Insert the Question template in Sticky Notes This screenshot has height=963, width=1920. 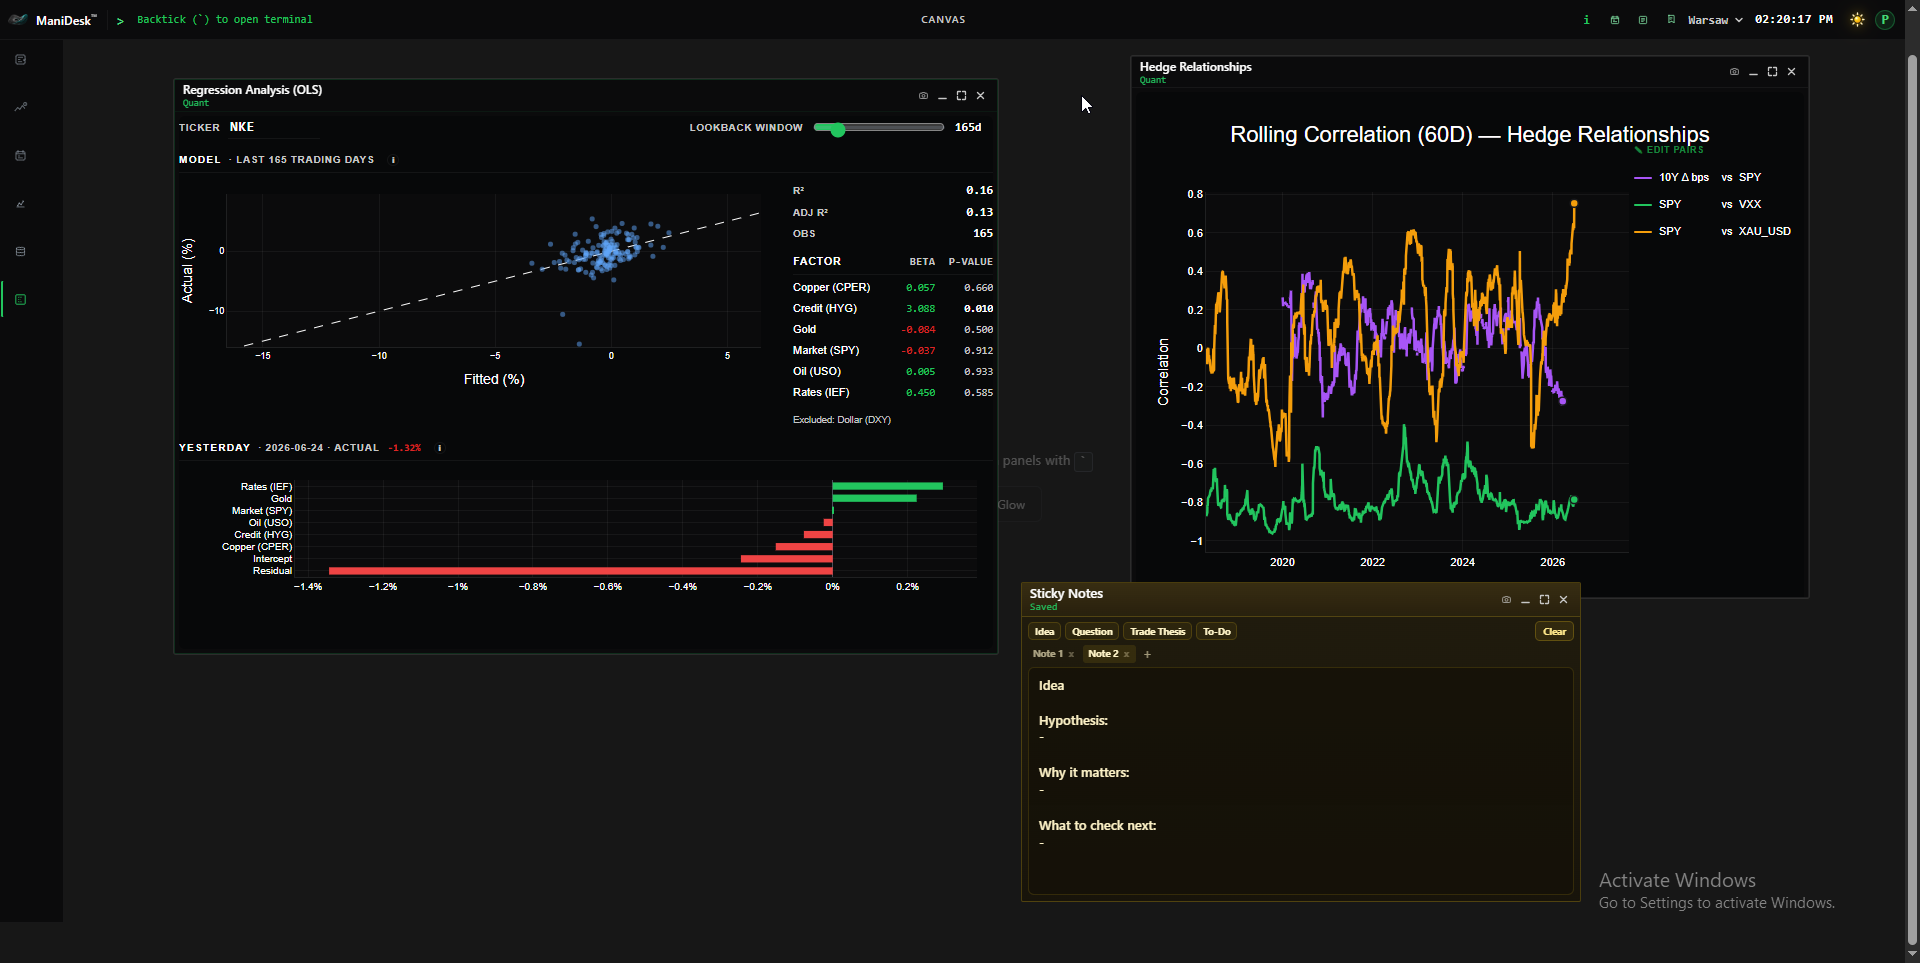(x=1092, y=632)
